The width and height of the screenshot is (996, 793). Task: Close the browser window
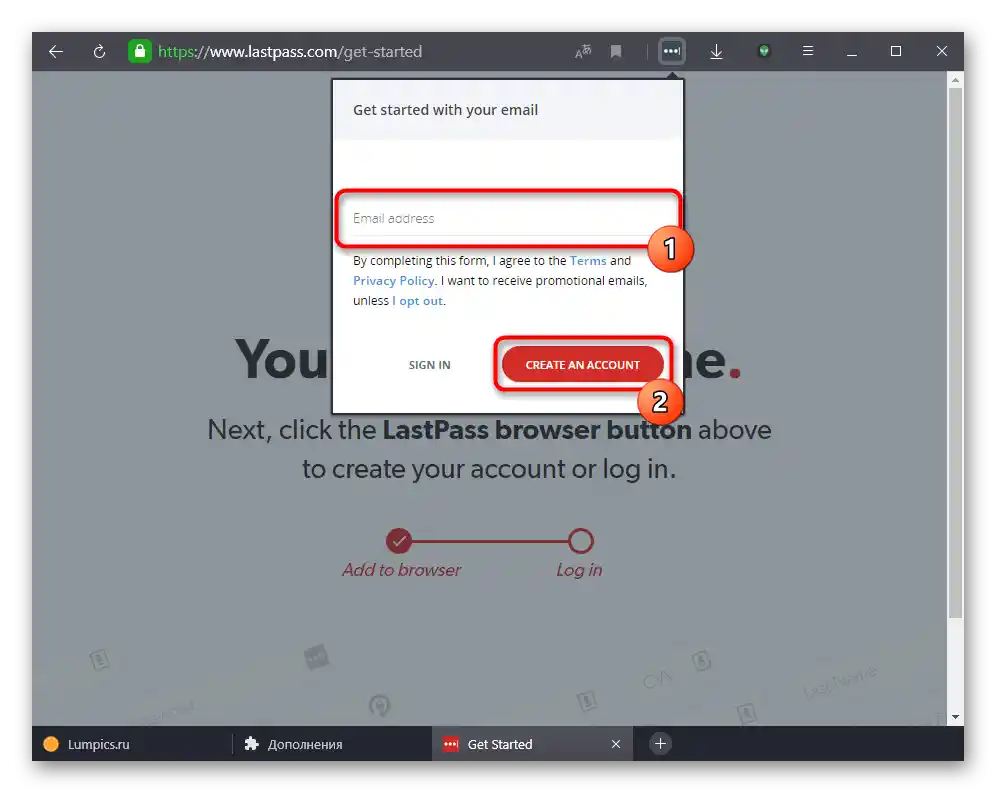tap(941, 51)
